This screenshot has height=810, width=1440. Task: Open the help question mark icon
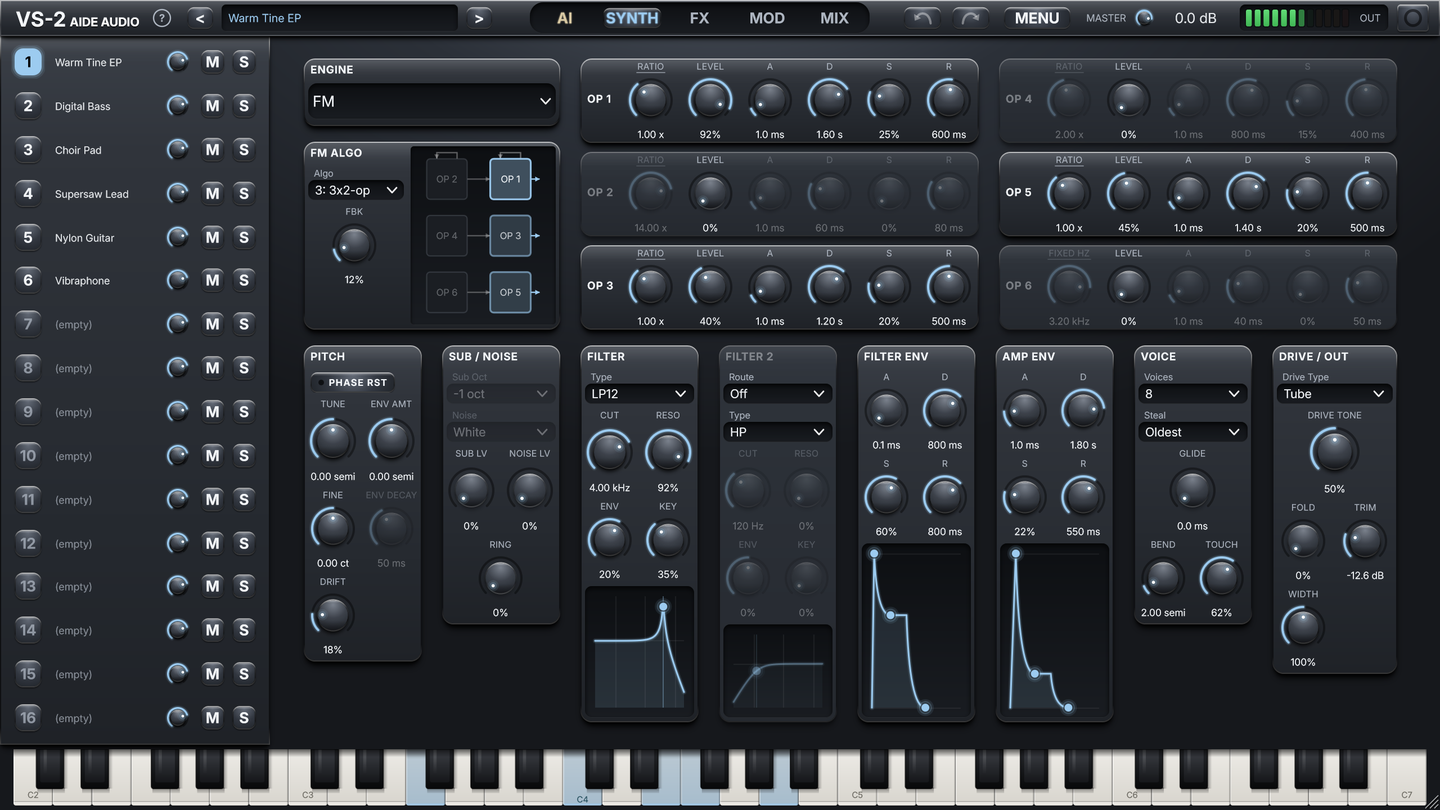pos(162,18)
